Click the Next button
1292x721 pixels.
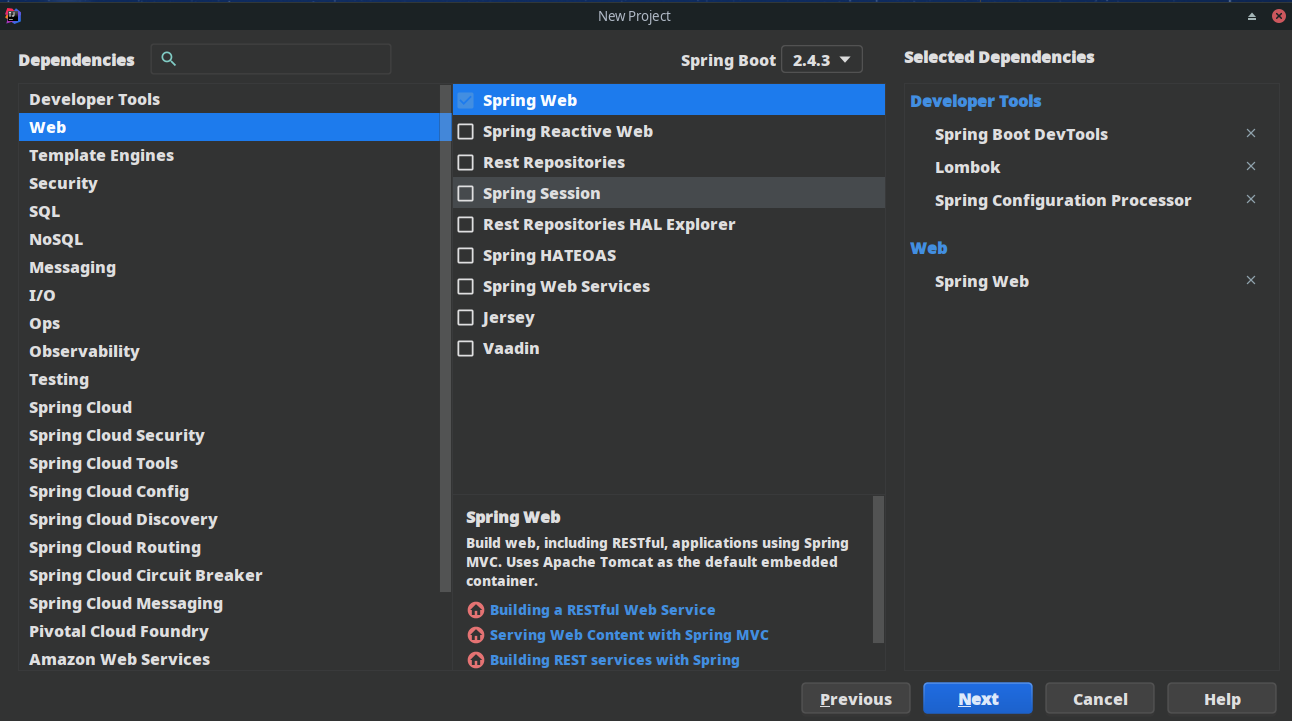pyautogui.click(x=977, y=698)
